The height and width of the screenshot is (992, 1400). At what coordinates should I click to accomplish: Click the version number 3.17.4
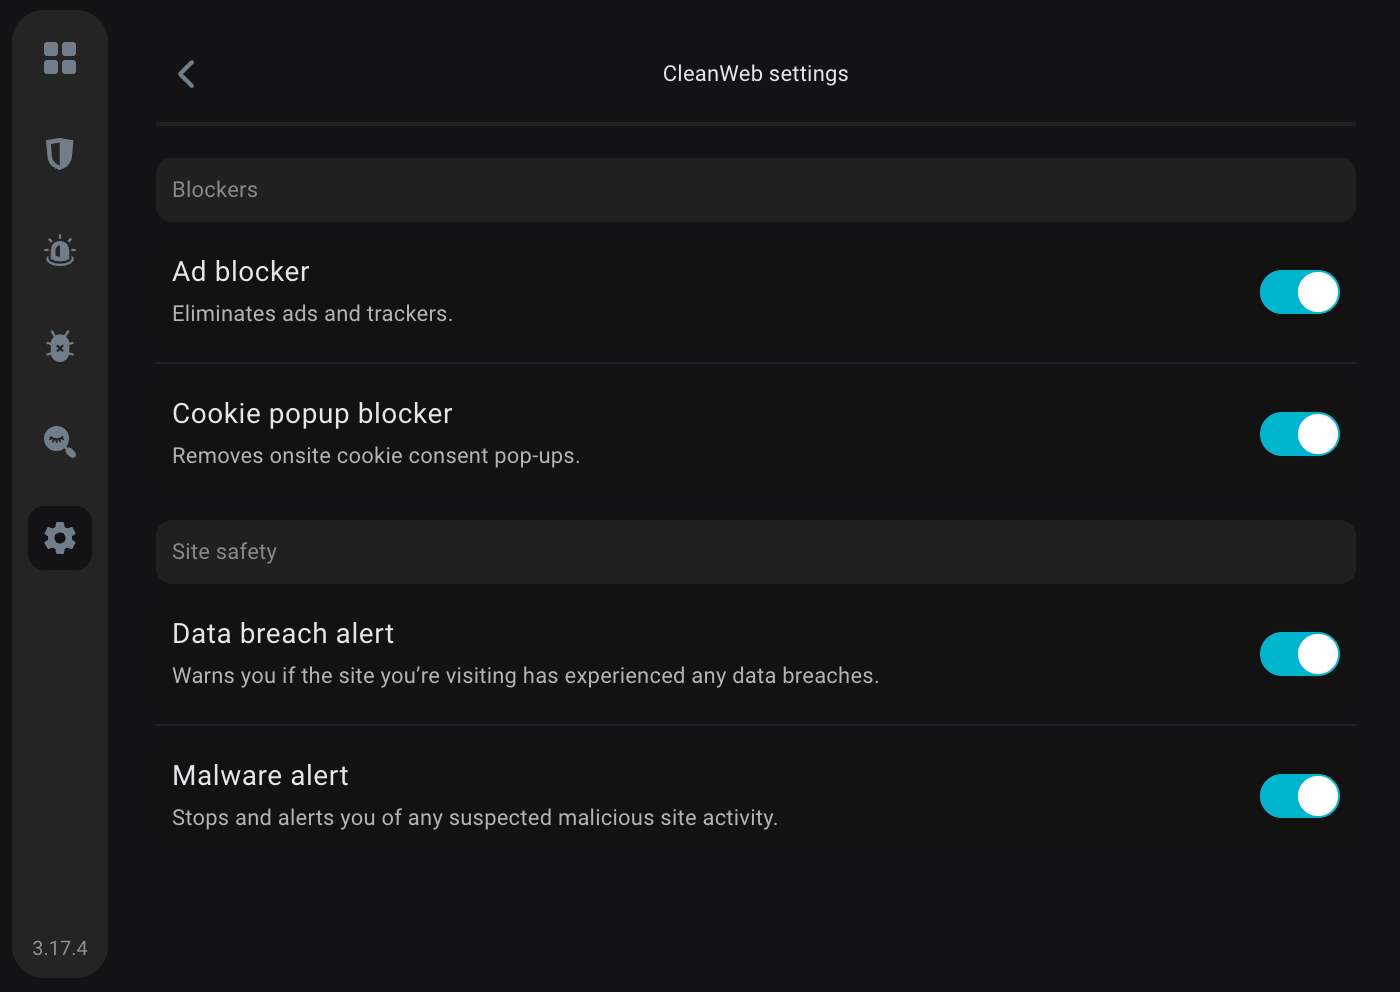(x=60, y=948)
